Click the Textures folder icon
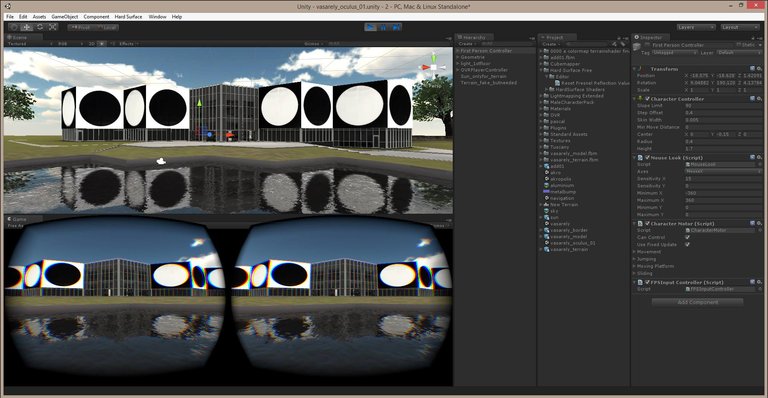Viewport: 768px width, 398px height. tap(547, 140)
